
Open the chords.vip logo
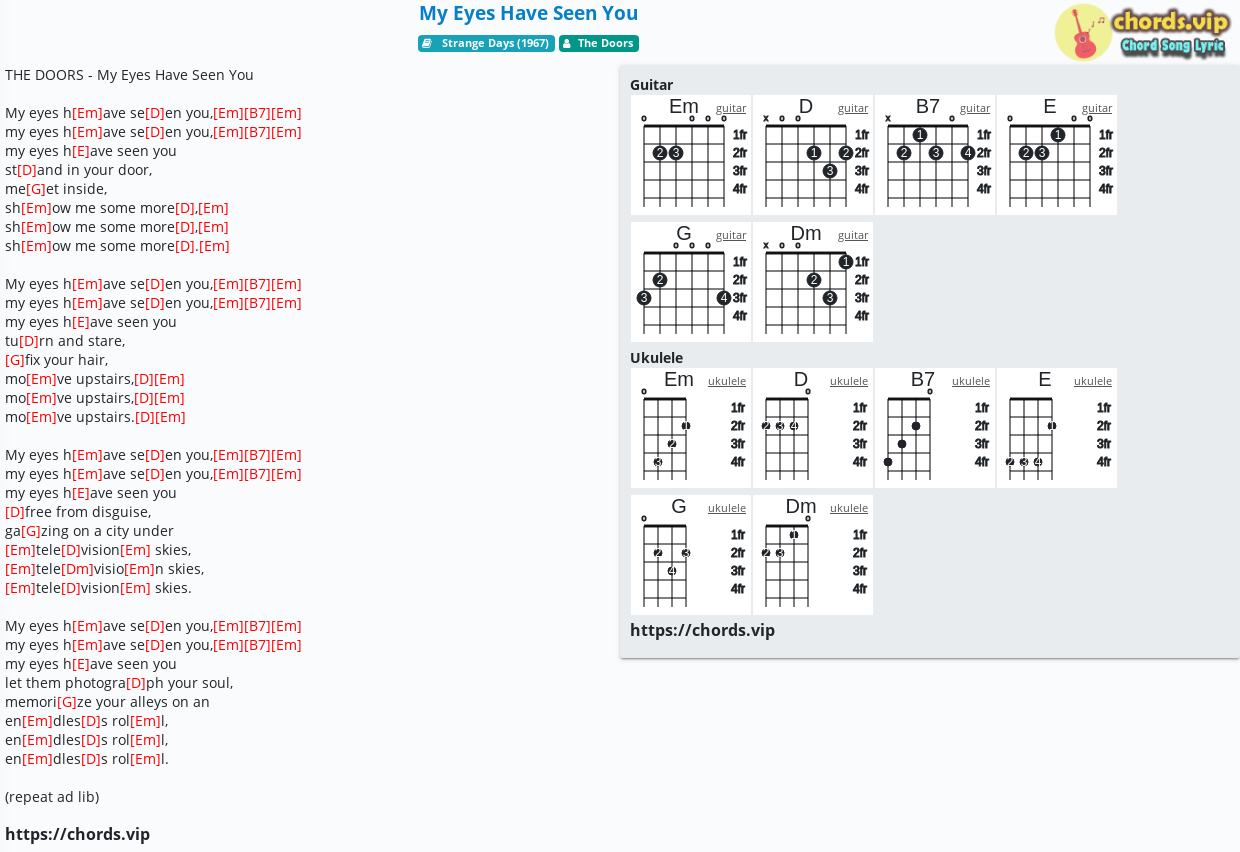1142,32
